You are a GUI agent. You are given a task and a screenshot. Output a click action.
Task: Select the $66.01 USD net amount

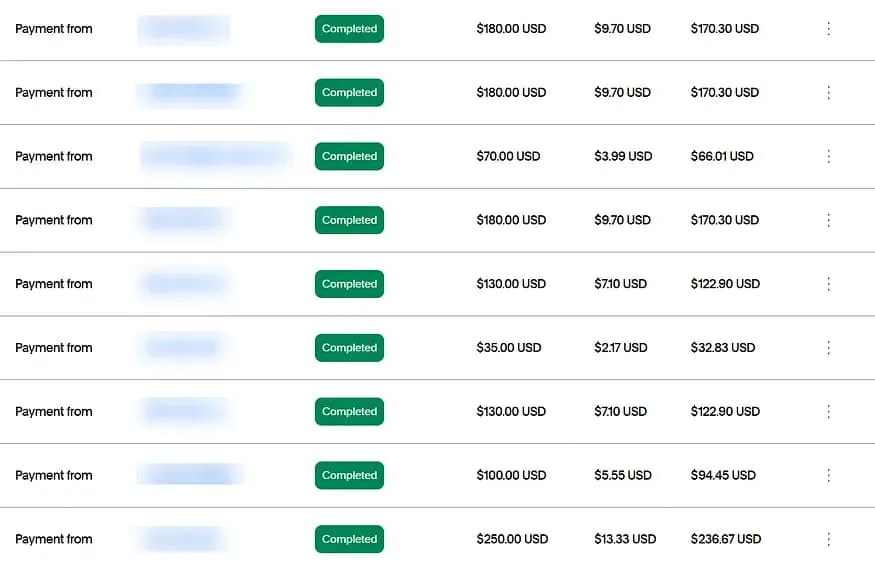click(x=722, y=156)
